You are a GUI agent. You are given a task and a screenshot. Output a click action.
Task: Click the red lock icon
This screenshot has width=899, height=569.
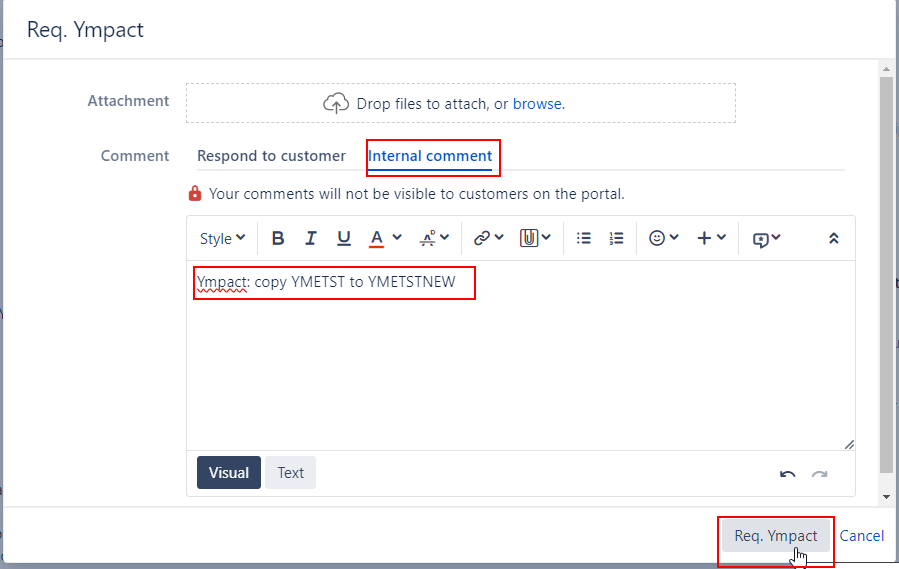[x=195, y=193]
